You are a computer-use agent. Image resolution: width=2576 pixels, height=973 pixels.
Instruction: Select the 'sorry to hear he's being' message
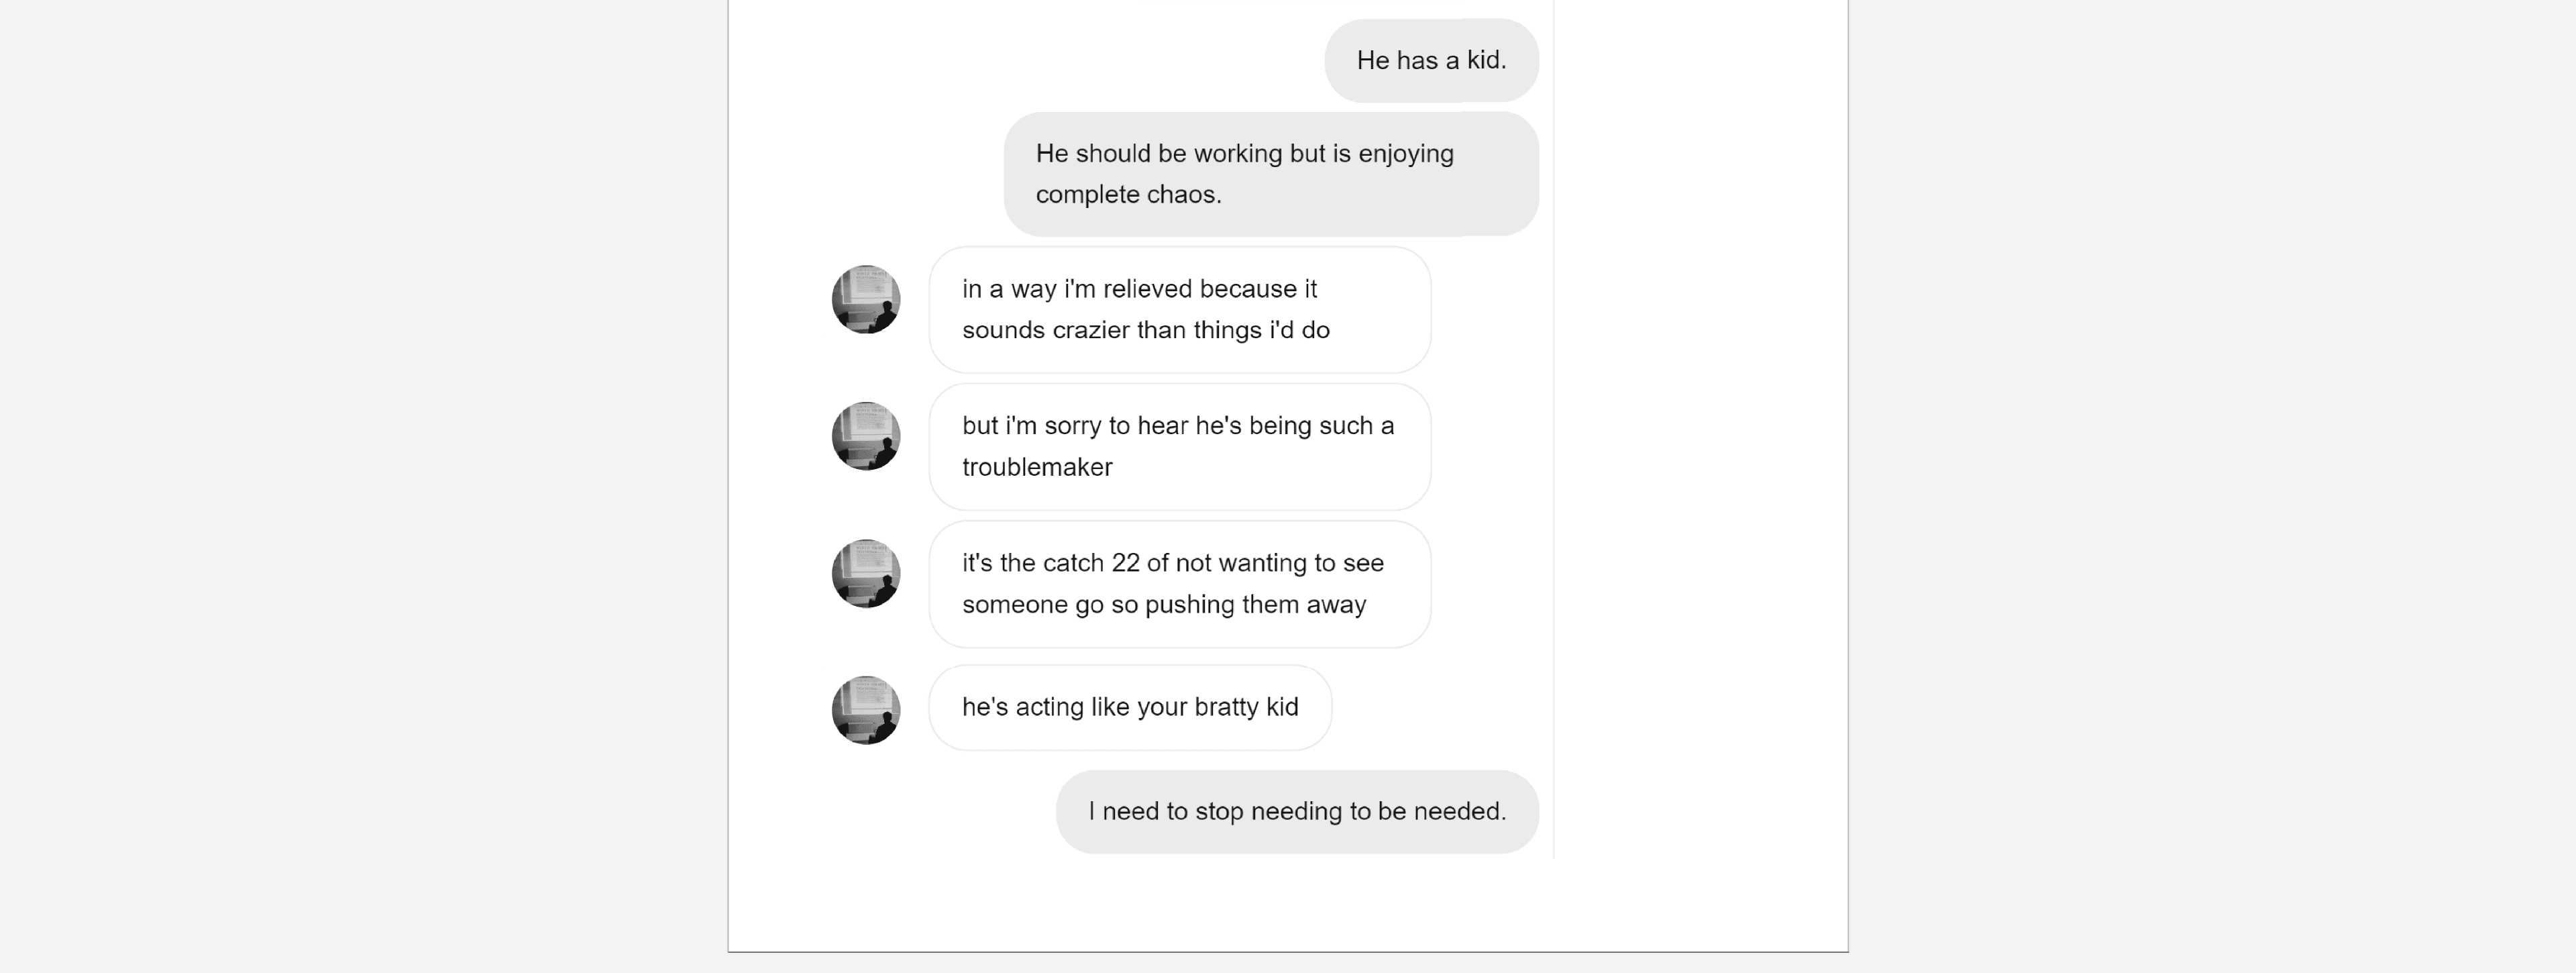pyautogui.click(x=1180, y=447)
